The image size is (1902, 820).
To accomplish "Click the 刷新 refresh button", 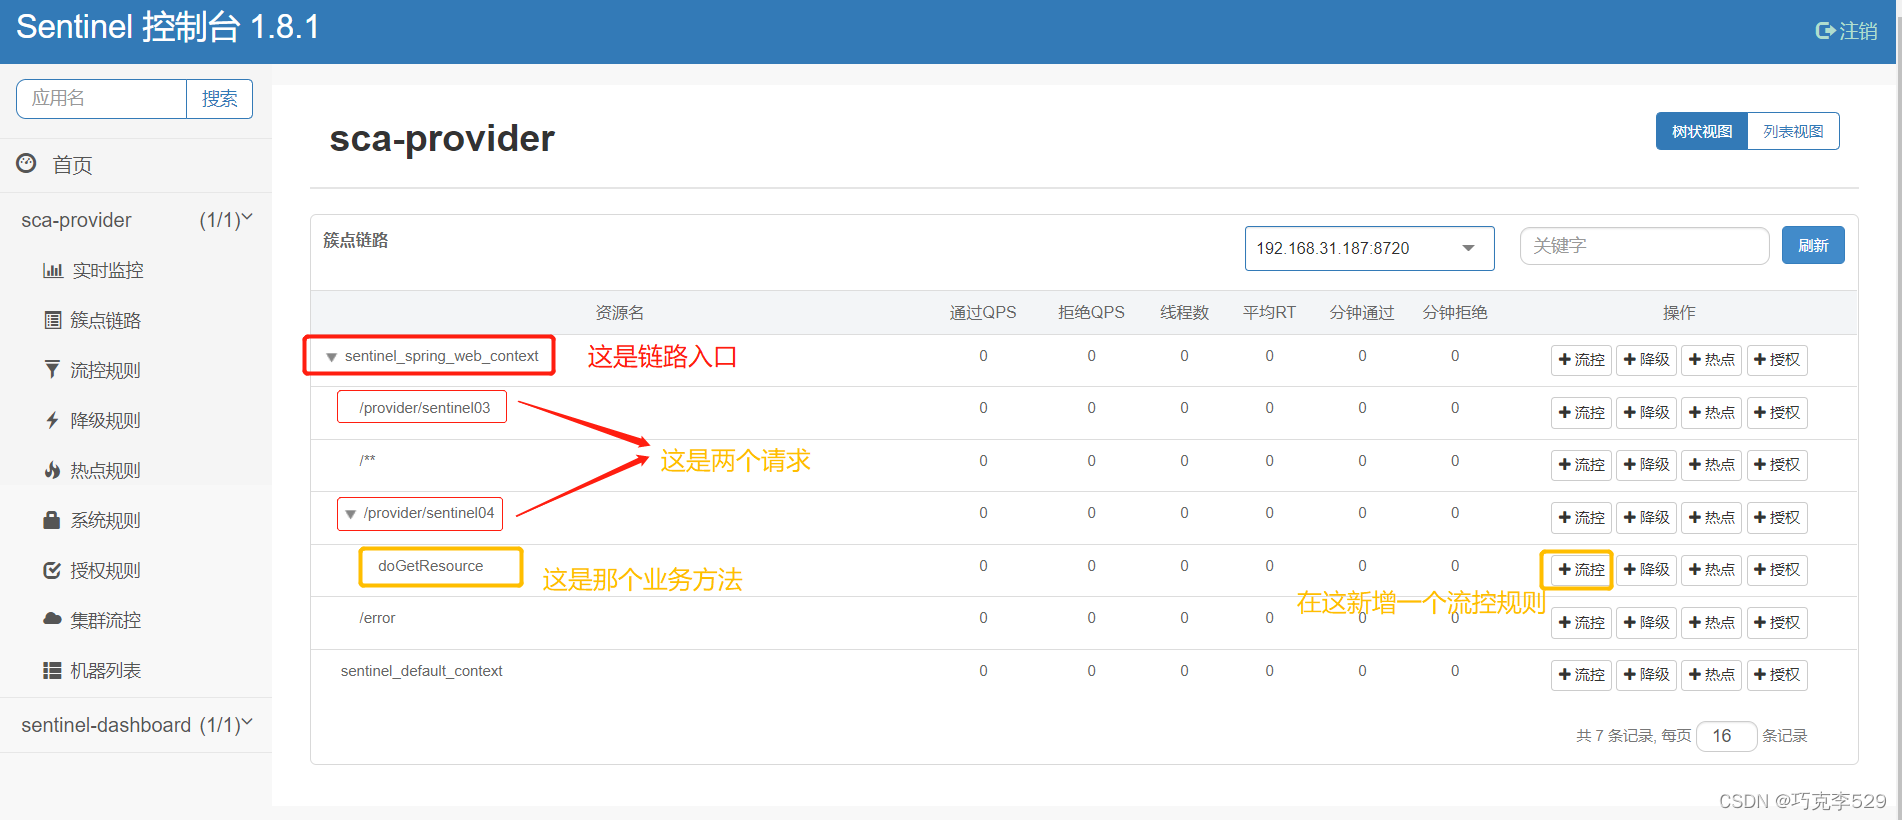I will 1813,246.
